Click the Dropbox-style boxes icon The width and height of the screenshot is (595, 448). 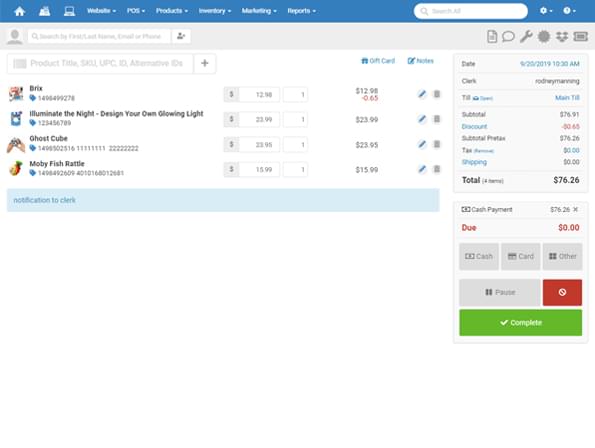(562, 36)
